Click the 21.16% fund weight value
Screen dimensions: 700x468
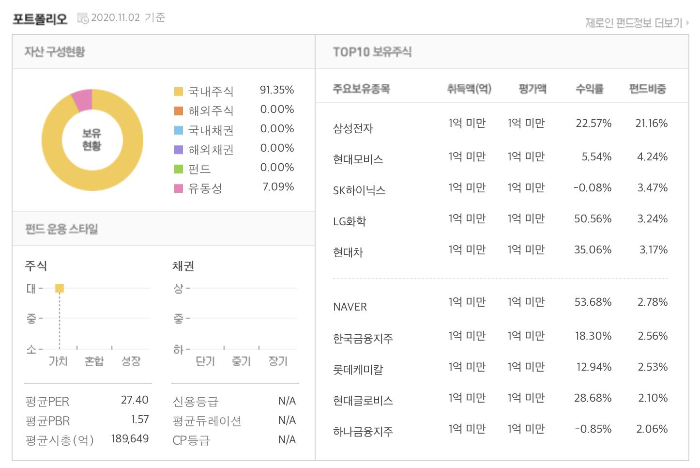pos(651,123)
